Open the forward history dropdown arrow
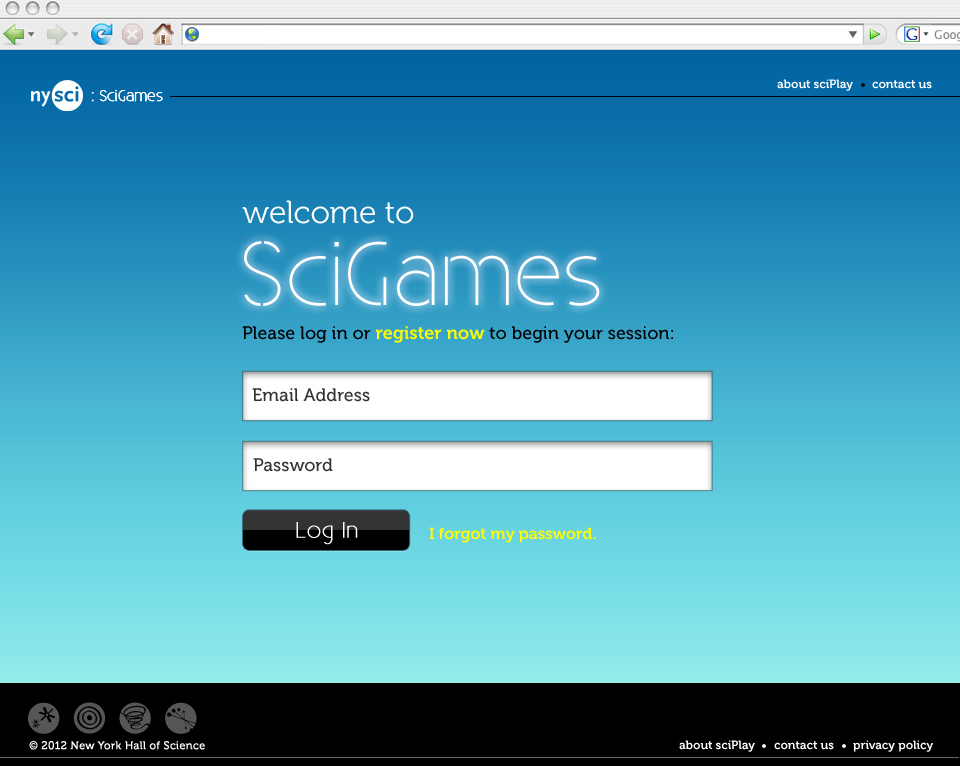The height and width of the screenshot is (766, 960). pyautogui.click(x=75, y=34)
